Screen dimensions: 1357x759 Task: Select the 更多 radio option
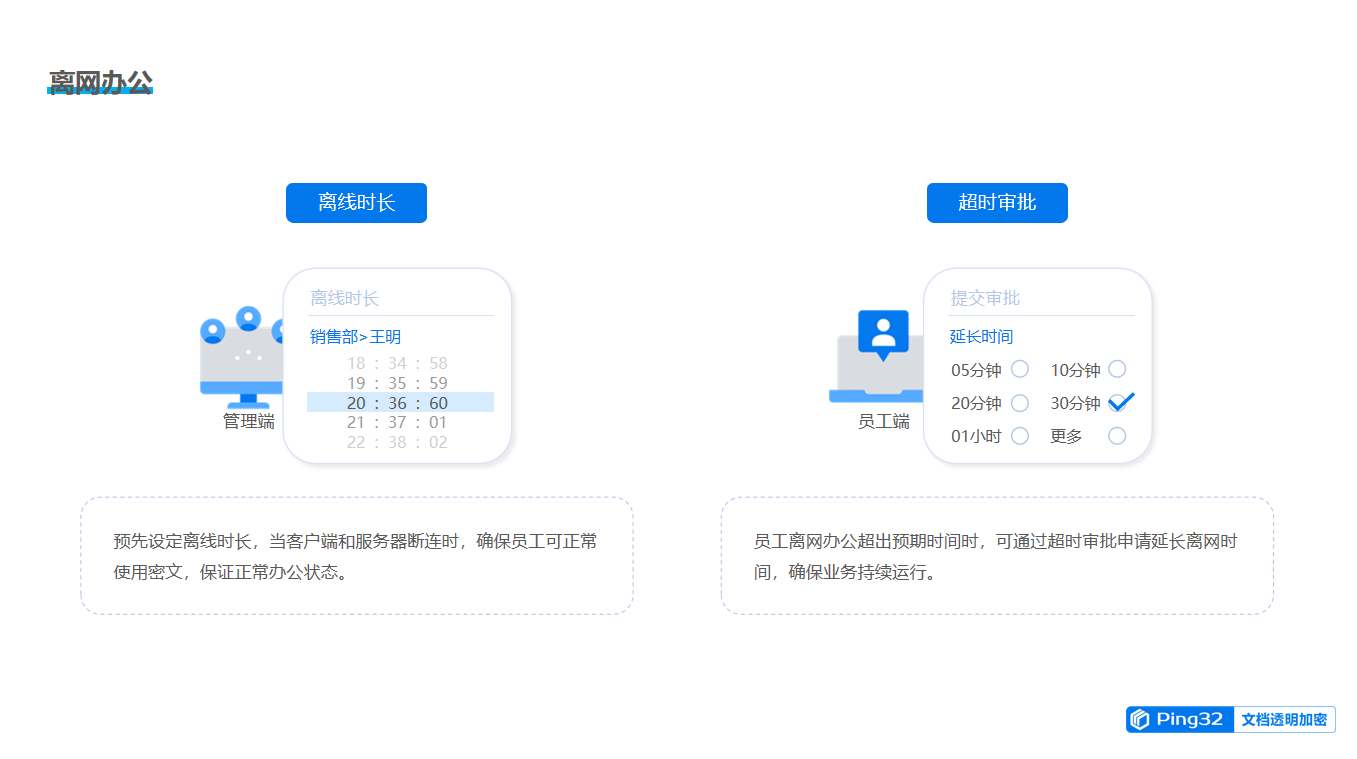click(1117, 436)
